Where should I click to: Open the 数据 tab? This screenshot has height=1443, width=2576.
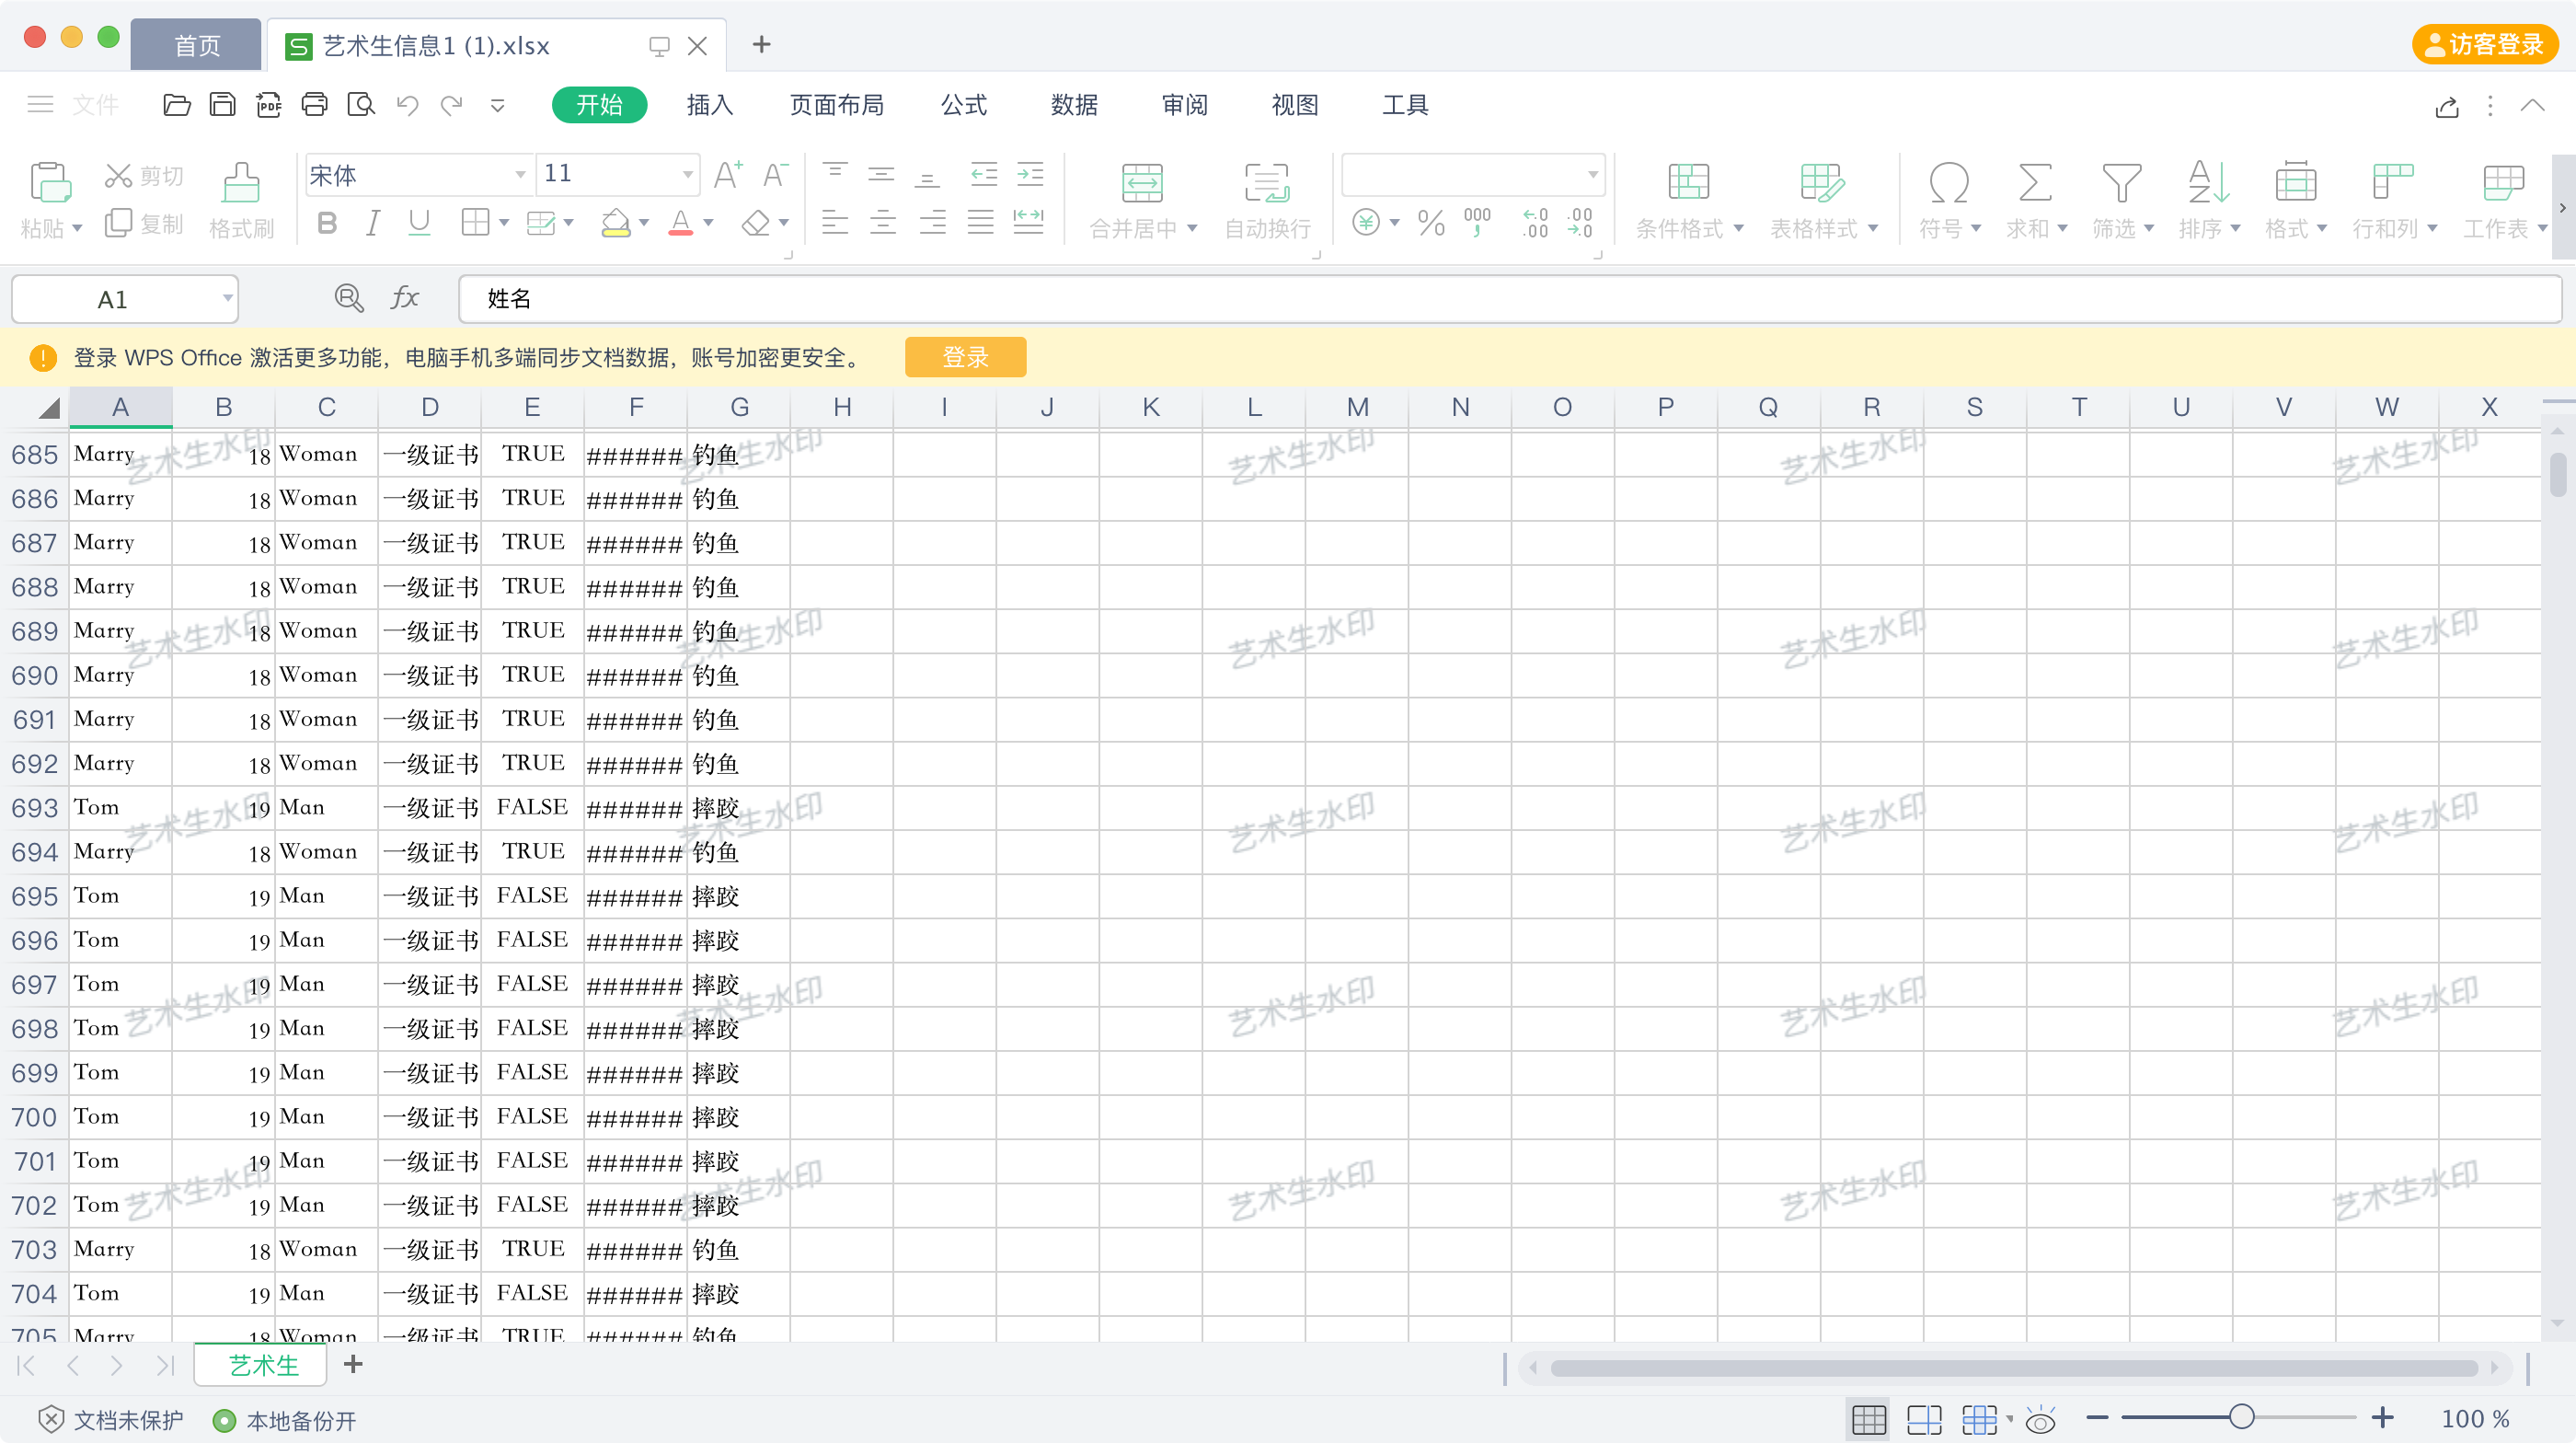click(1074, 105)
